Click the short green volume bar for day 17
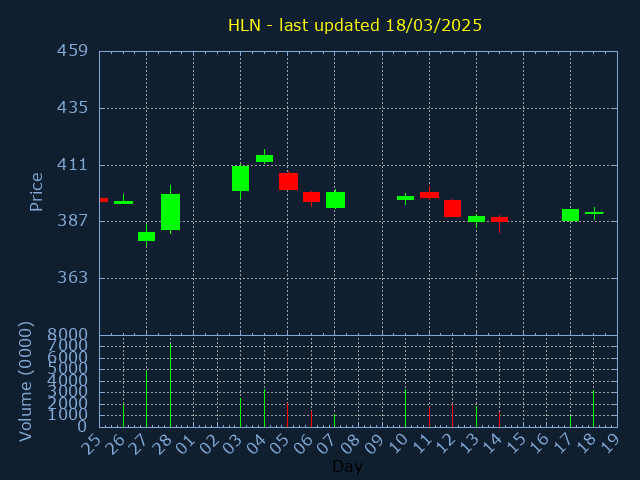 click(570, 422)
